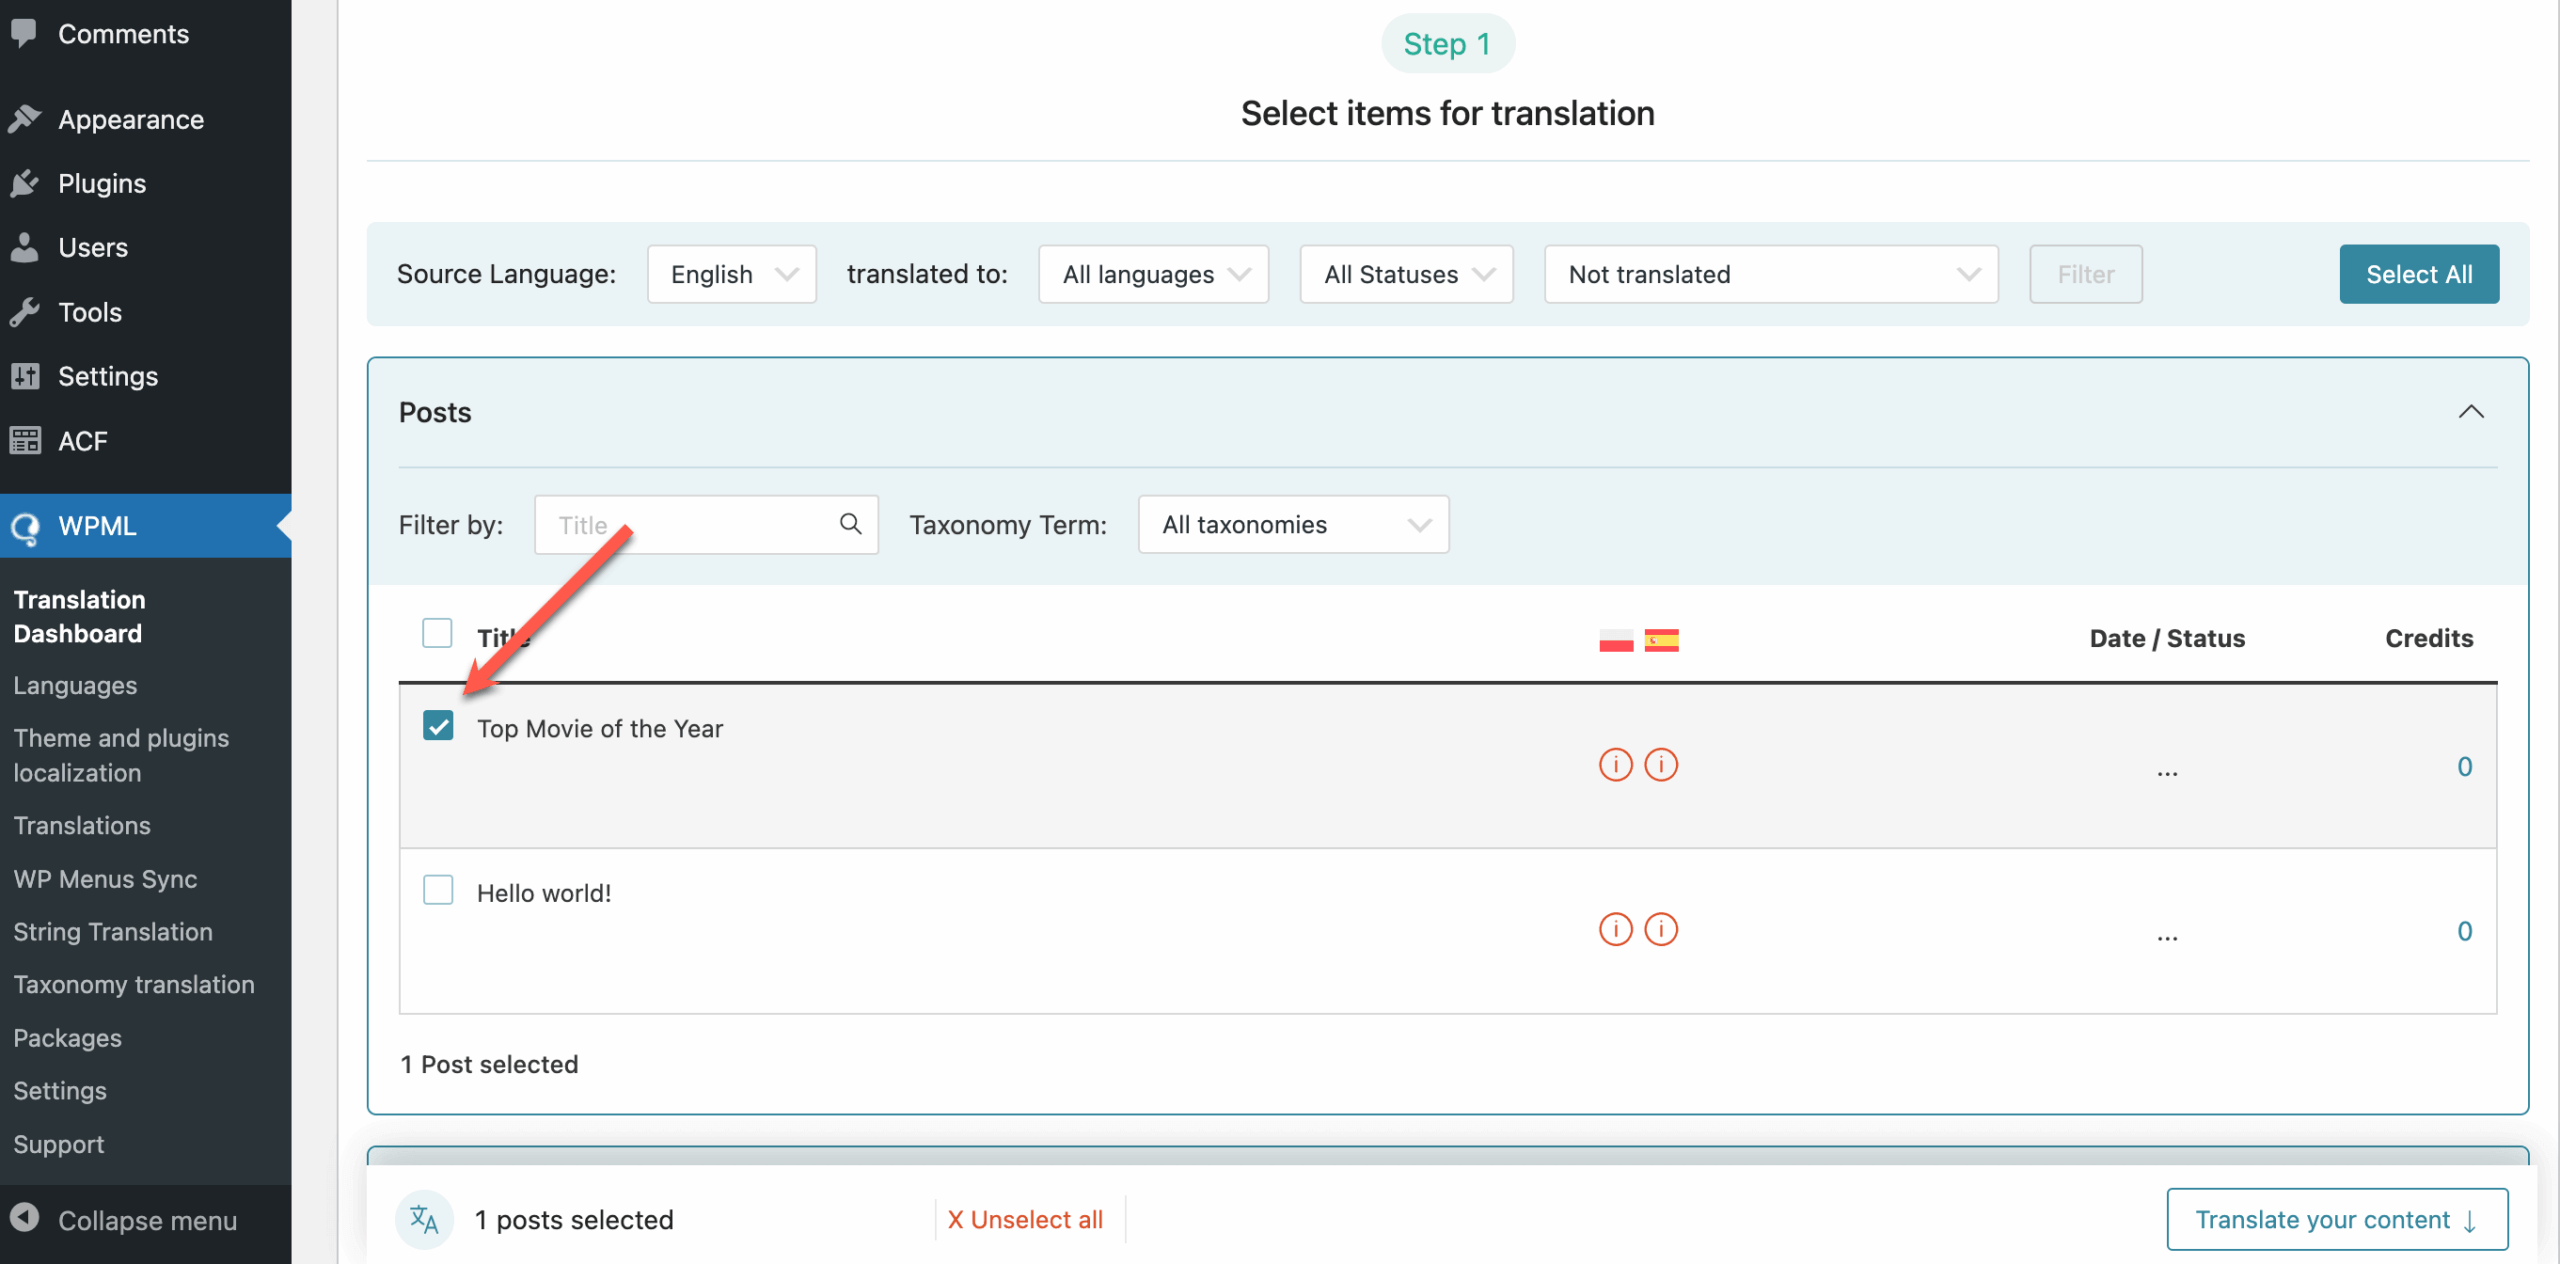Click the Users person icon
Viewport: 2560px width, 1264px height.
[x=24, y=247]
